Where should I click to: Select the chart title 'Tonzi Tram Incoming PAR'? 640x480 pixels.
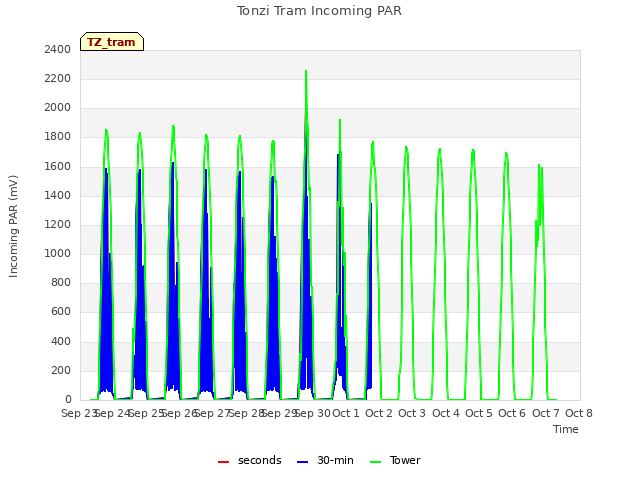tap(319, 11)
